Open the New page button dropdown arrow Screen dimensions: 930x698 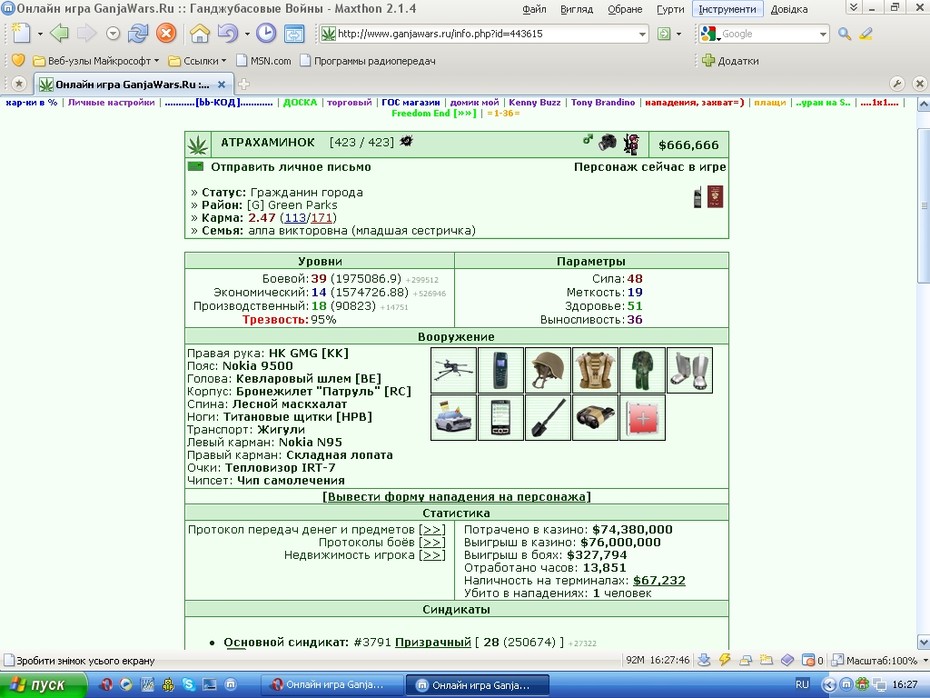[x=40, y=34]
